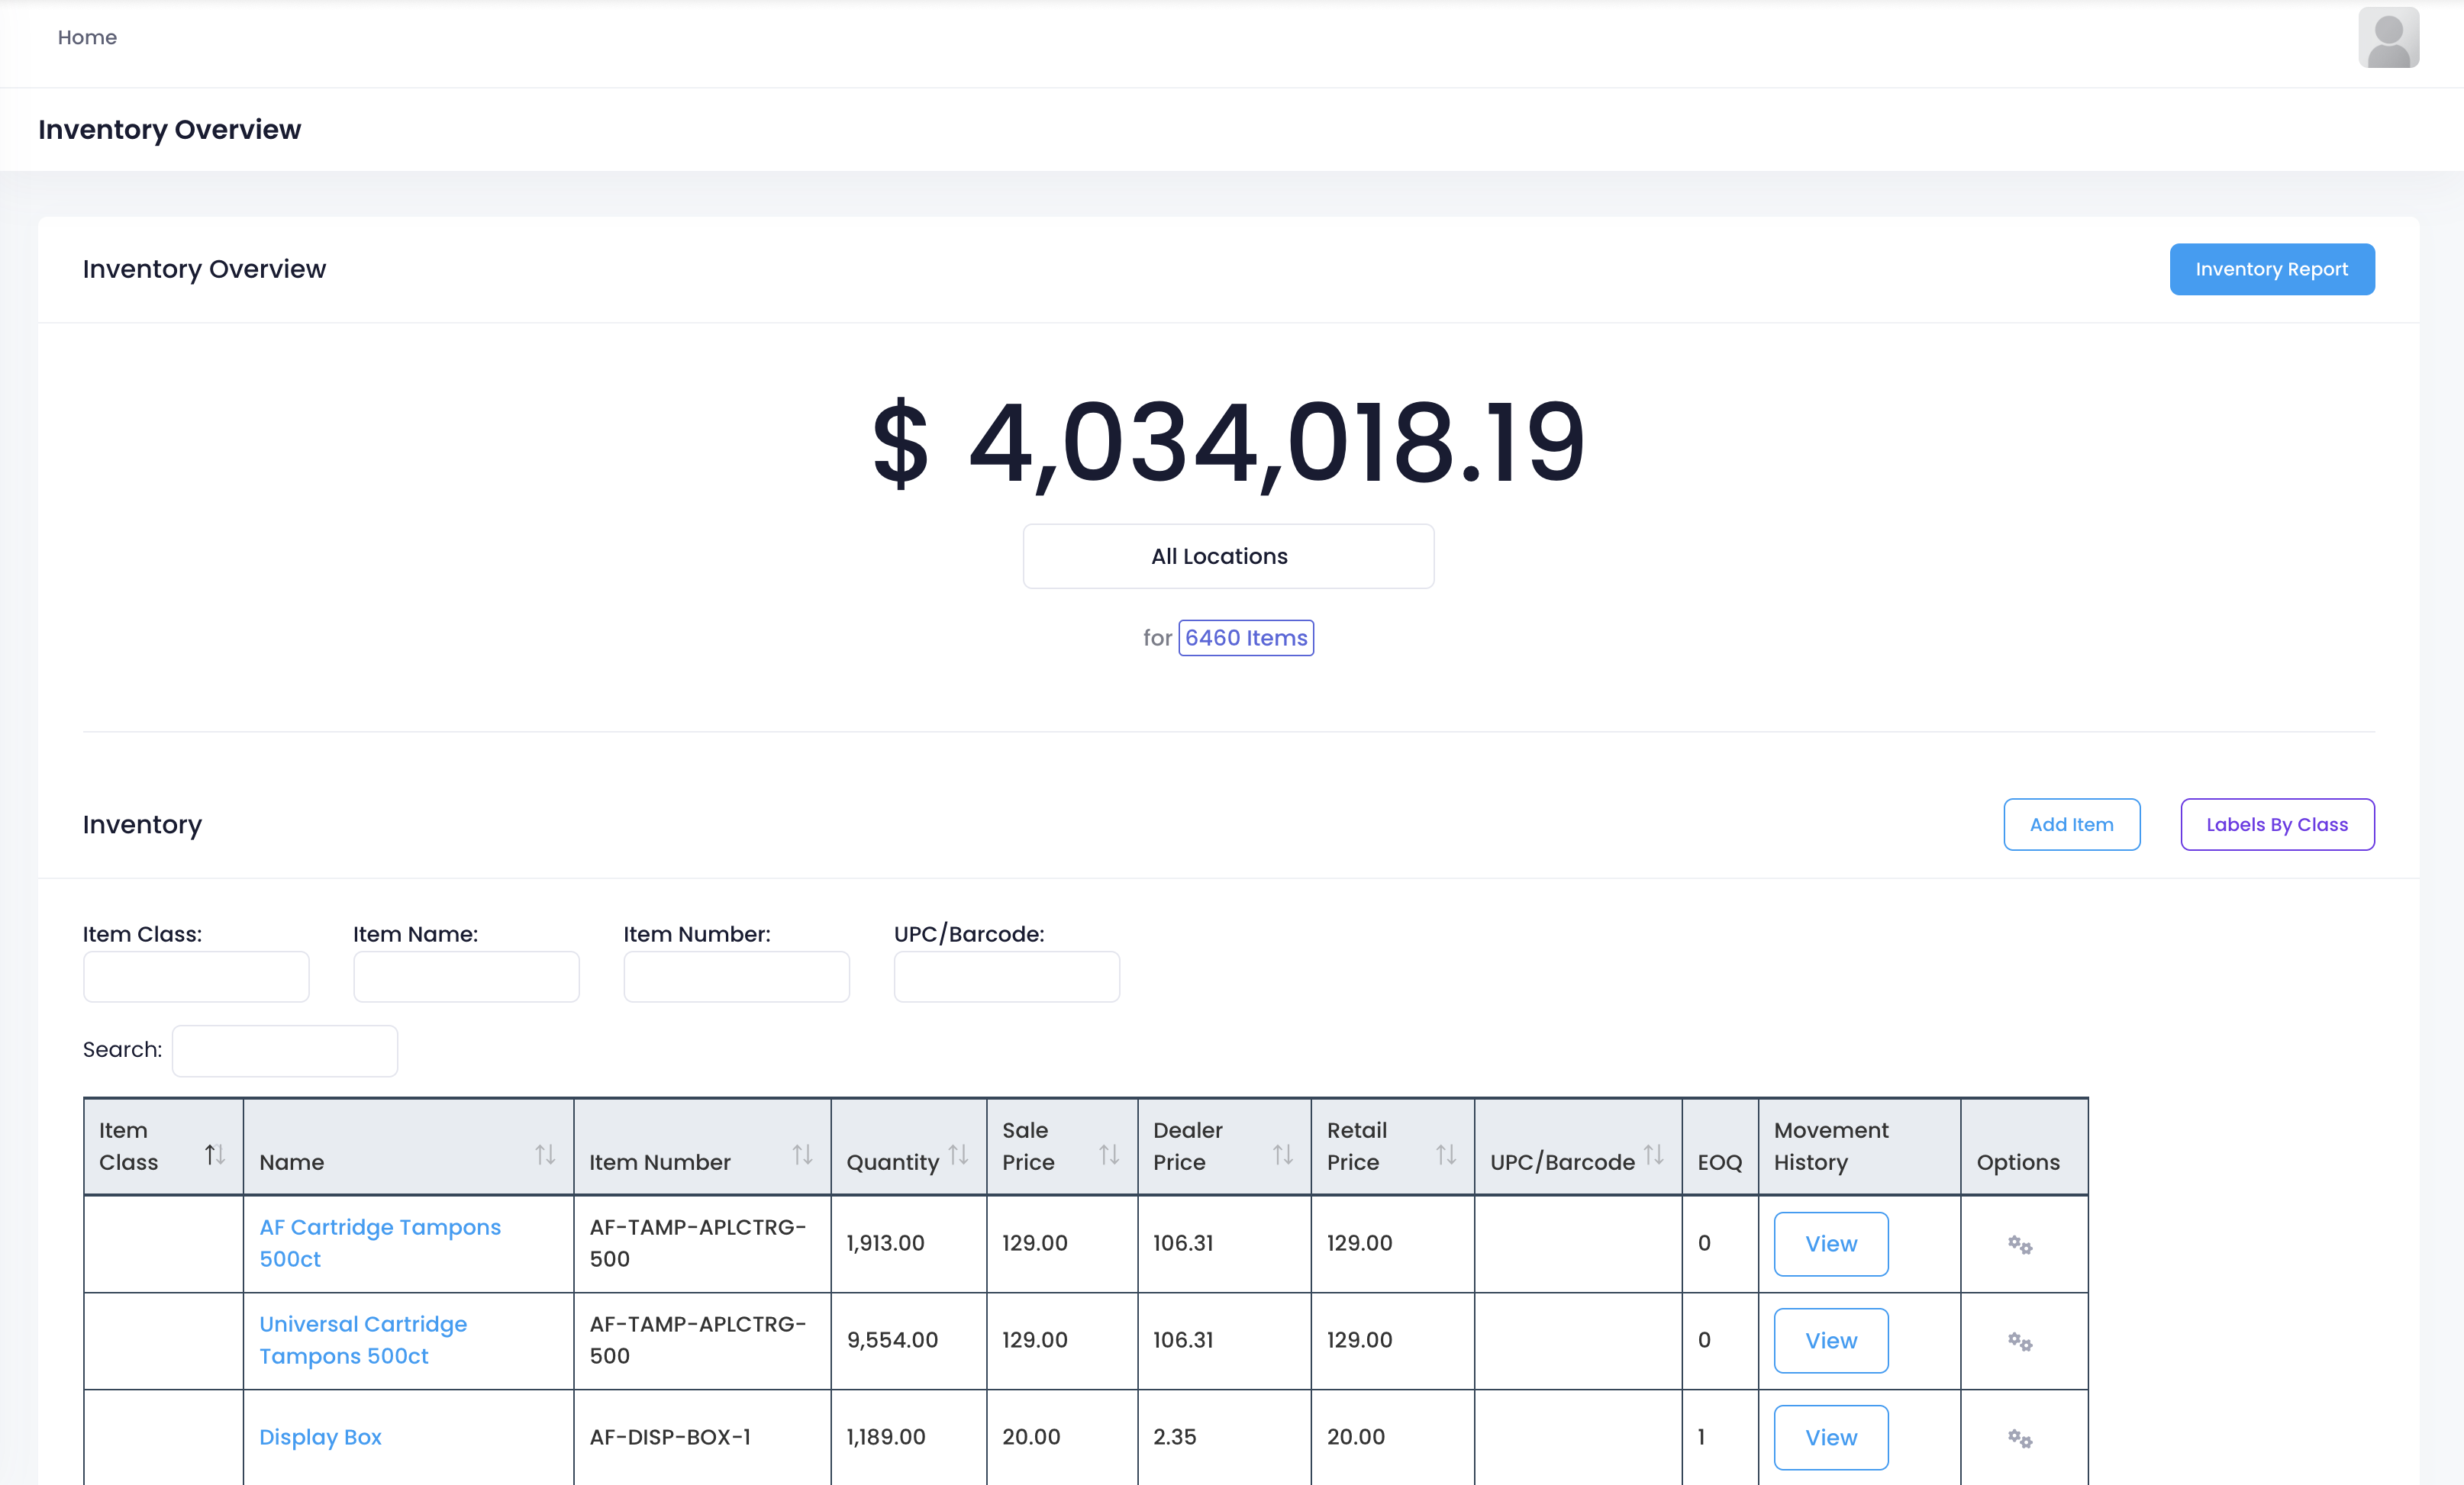The image size is (2464, 1485).
Task: Sort table by Name column arrows
Action: [x=544, y=1155]
